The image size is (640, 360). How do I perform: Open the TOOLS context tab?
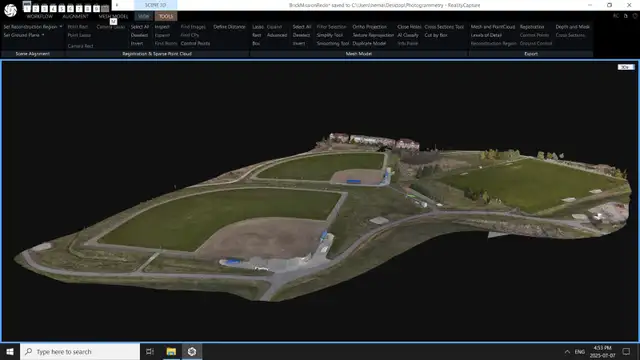[x=166, y=16]
